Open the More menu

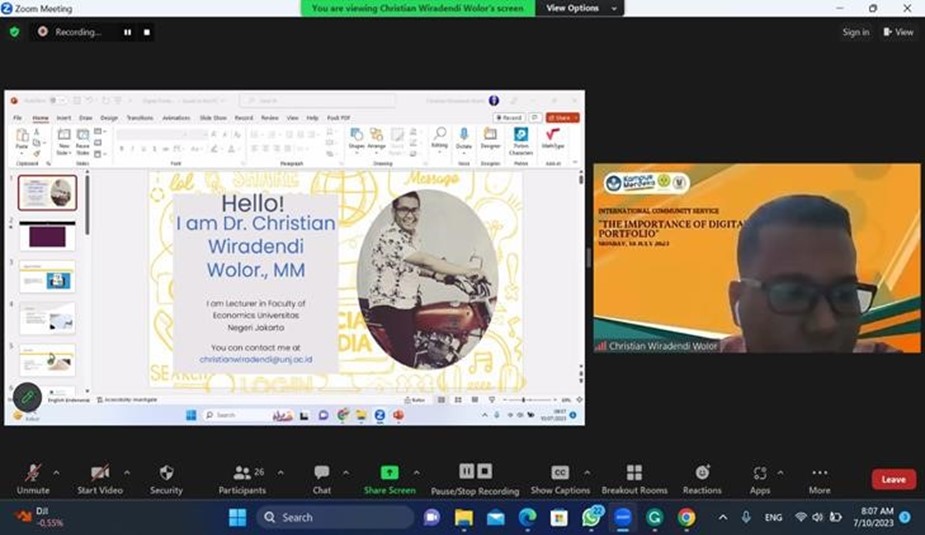[819, 473]
